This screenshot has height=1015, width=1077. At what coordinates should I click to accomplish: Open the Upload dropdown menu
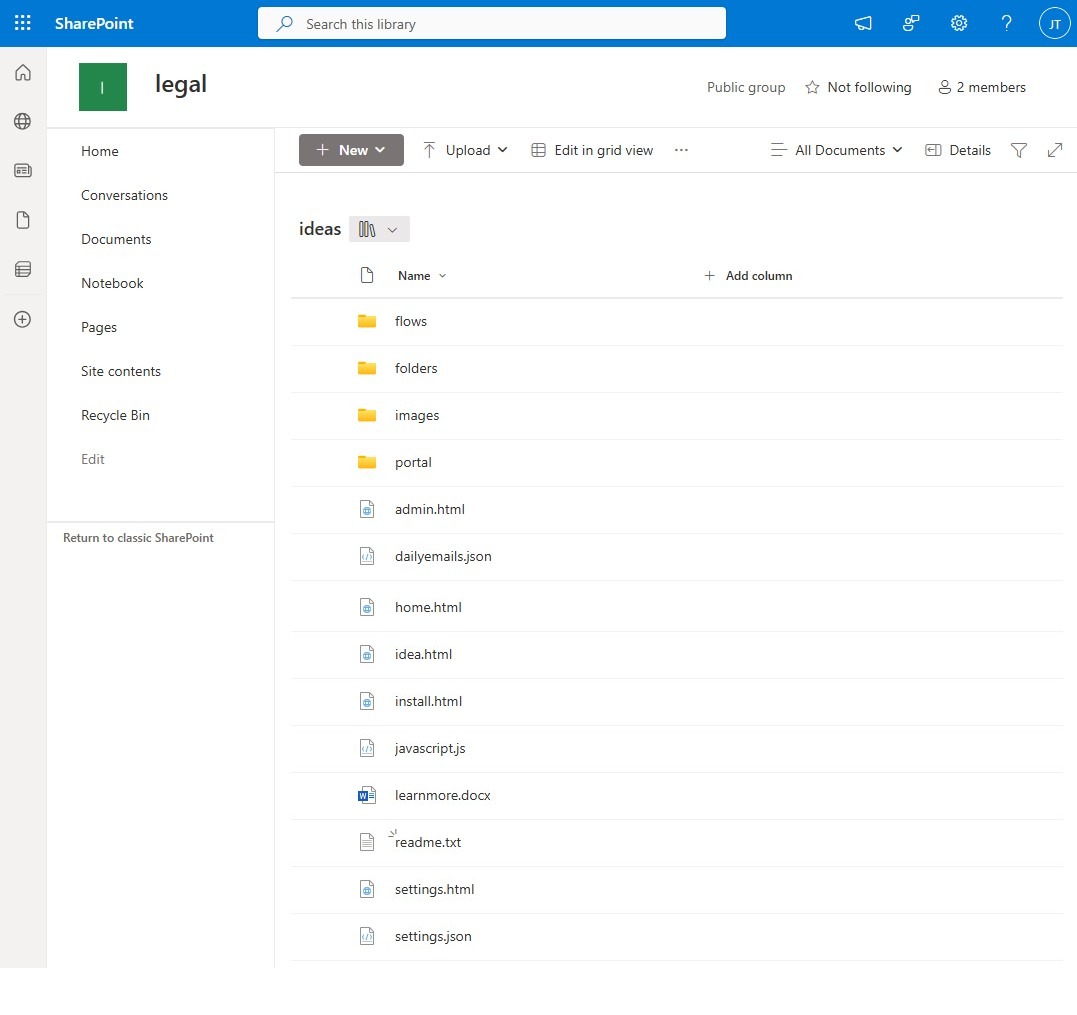[465, 150]
